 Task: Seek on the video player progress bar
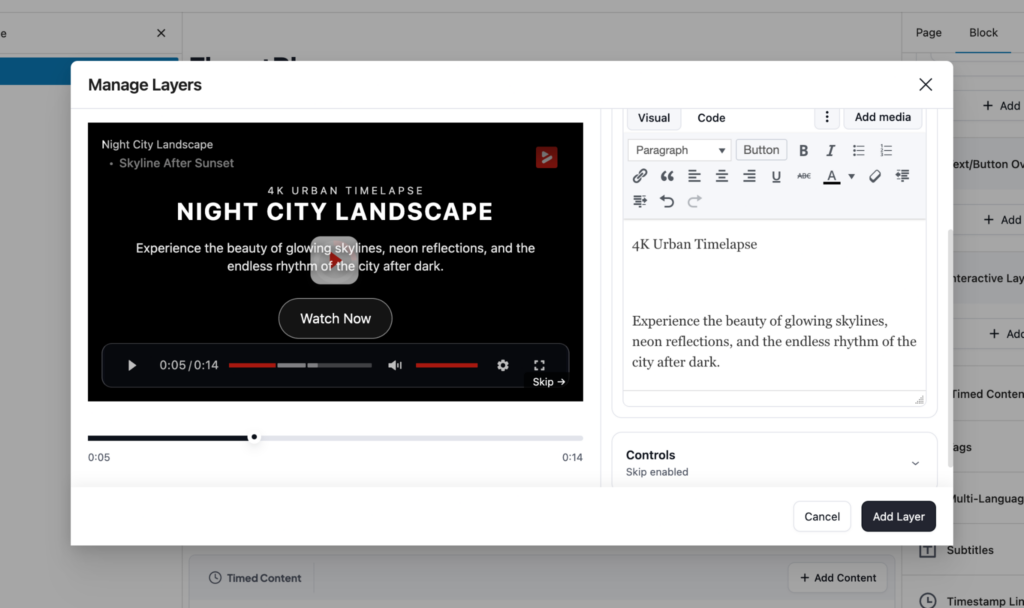pos(300,365)
